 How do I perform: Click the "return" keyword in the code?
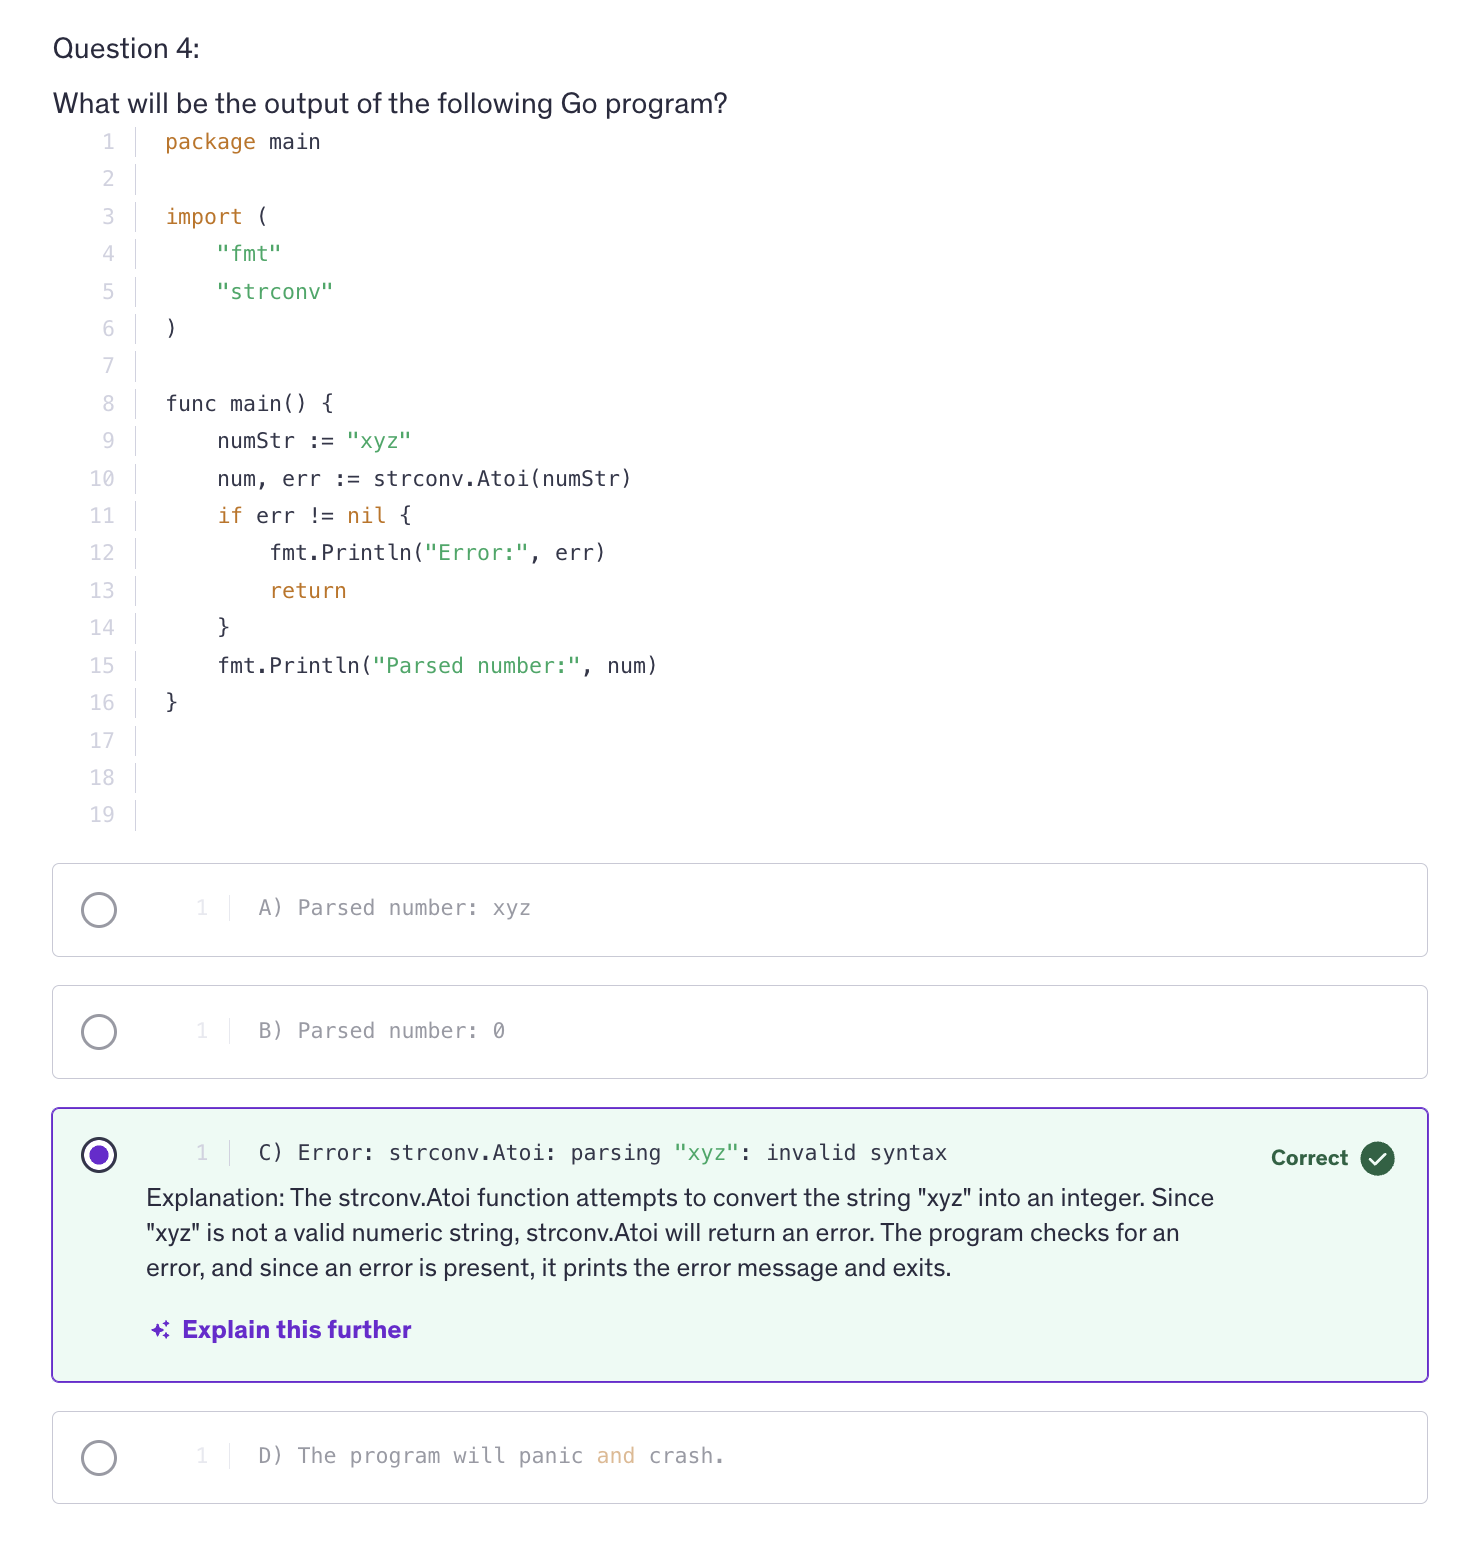308,591
